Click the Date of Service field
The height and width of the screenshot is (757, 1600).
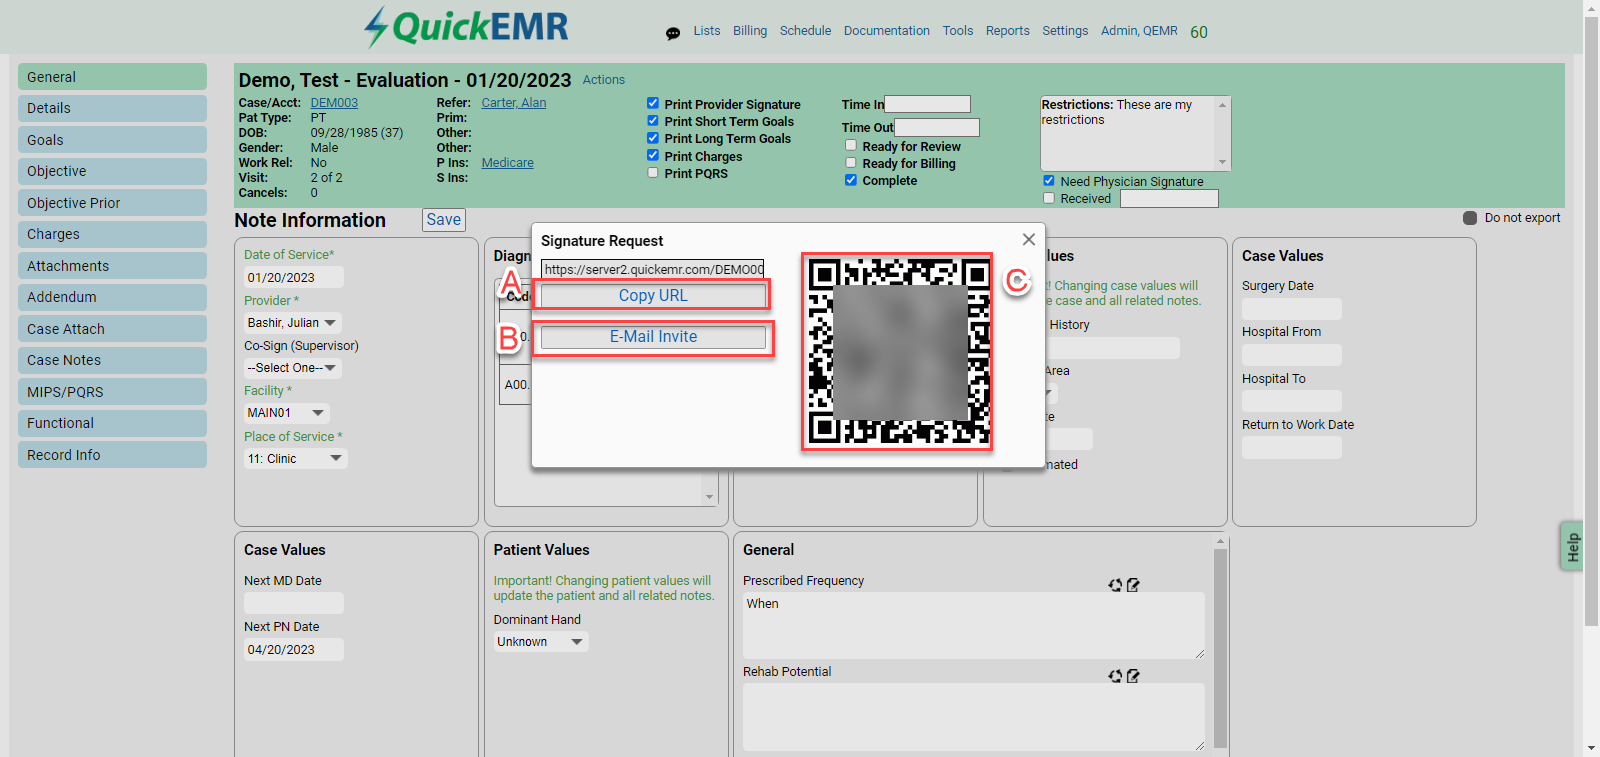294,278
